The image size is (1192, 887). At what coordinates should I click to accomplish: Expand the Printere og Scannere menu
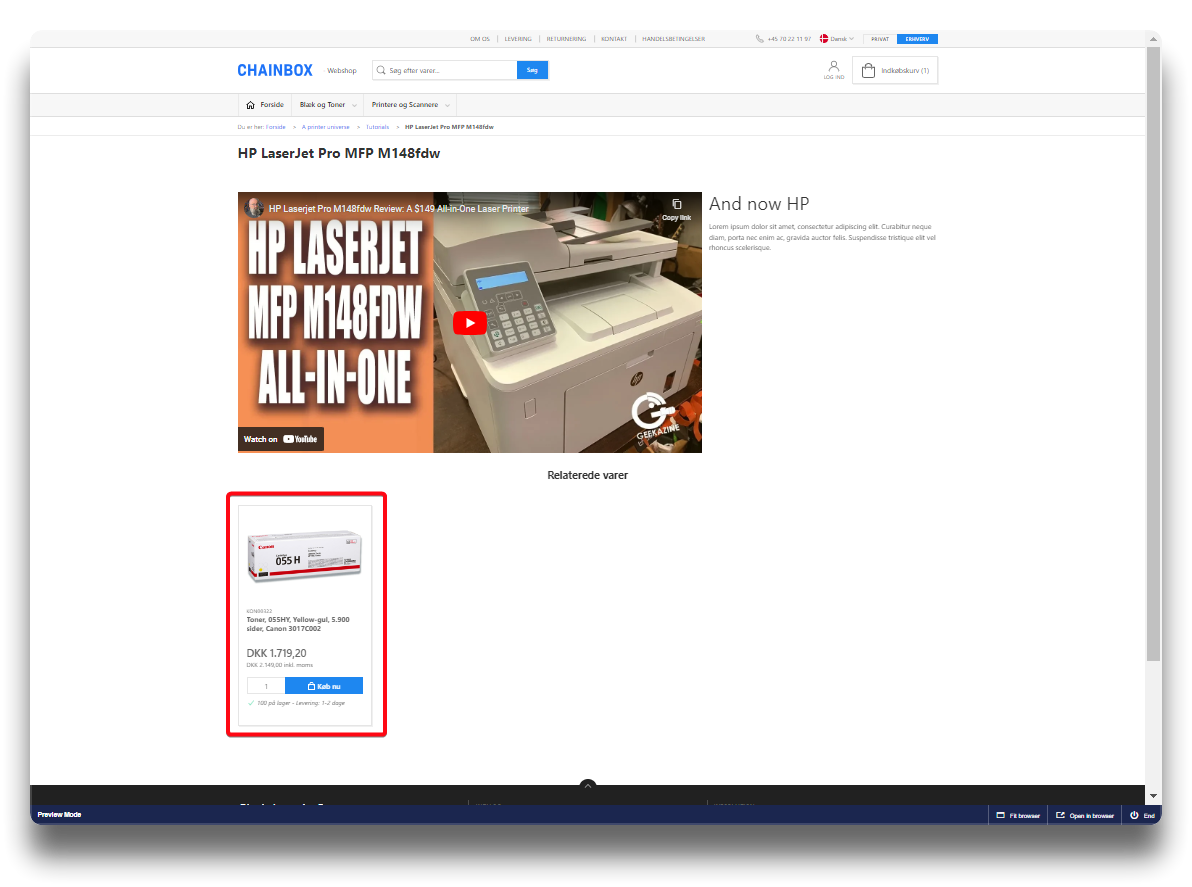tap(411, 105)
